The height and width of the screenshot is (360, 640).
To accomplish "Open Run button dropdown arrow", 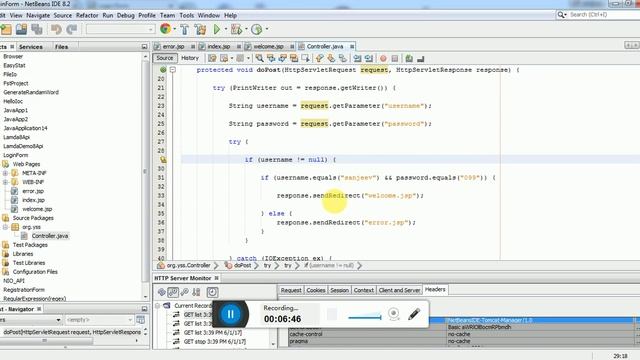I will [x=225, y=29].
